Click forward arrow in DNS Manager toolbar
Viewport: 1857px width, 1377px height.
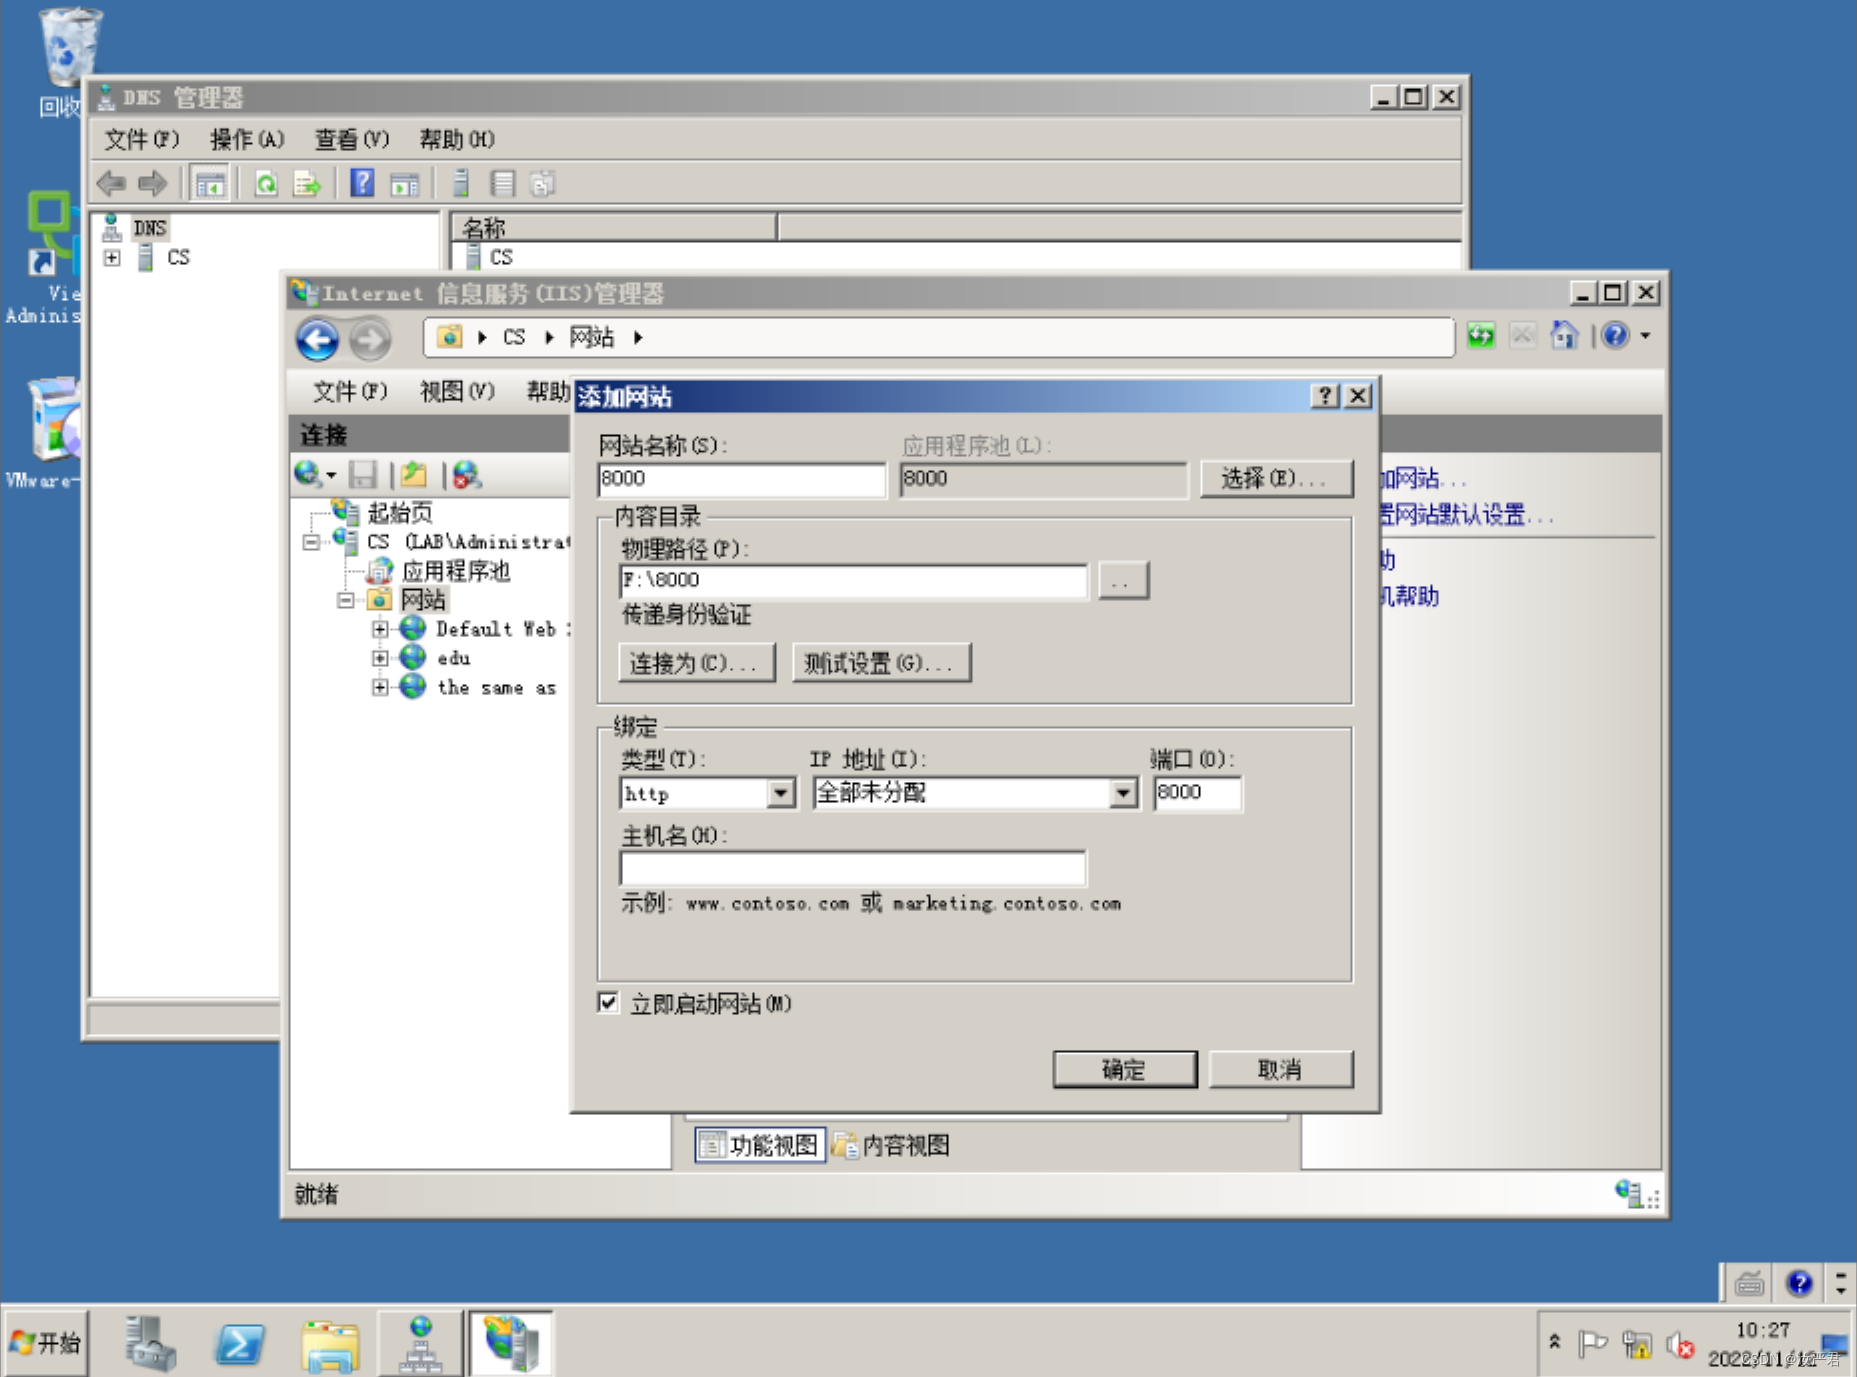[152, 183]
